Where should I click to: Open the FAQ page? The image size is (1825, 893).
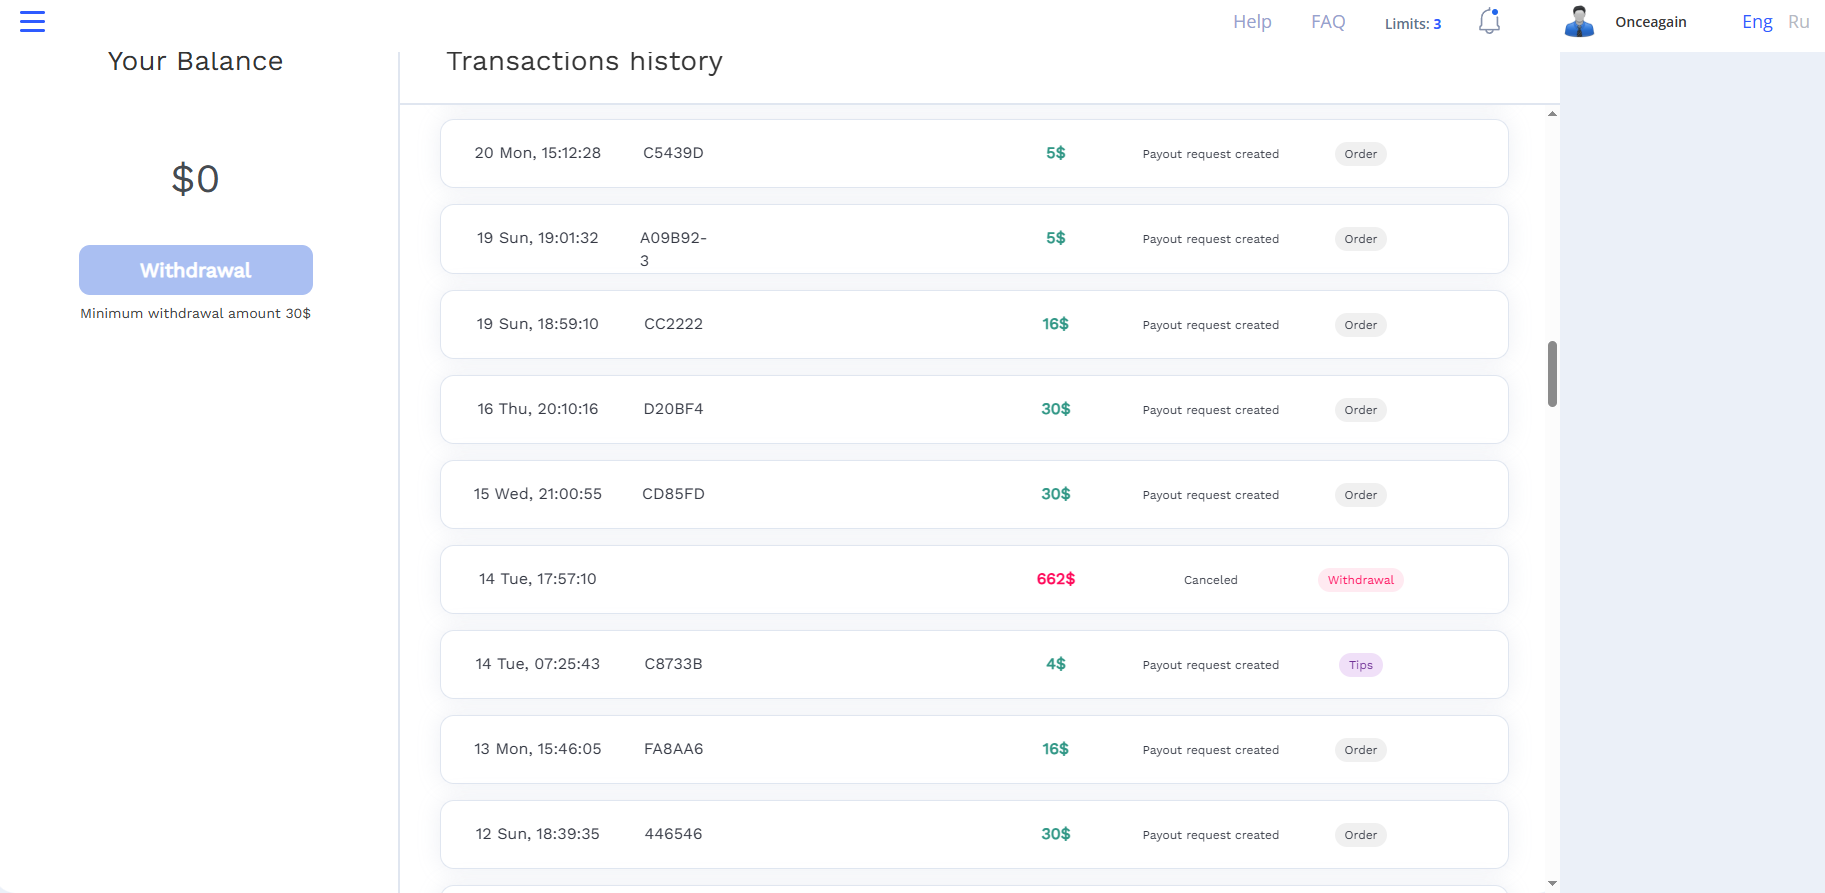pos(1328,21)
